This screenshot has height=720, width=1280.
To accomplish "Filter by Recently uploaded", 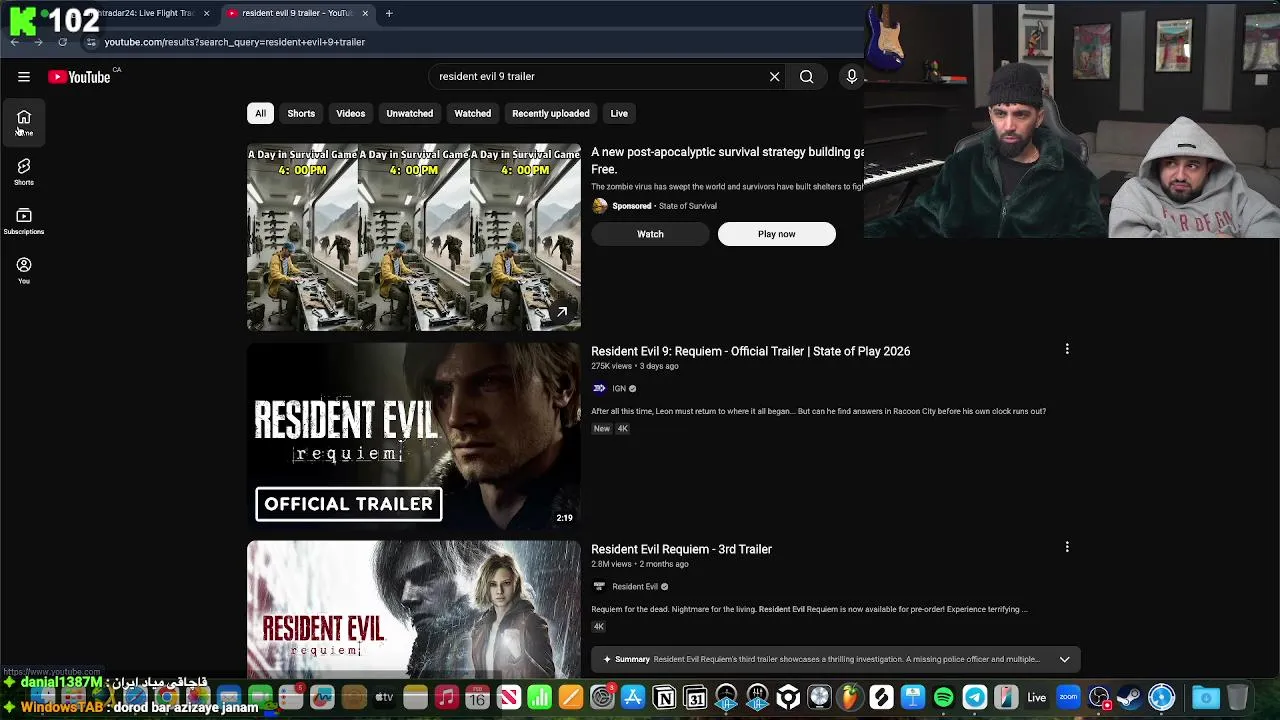I will pyautogui.click(x=550, y=113).
